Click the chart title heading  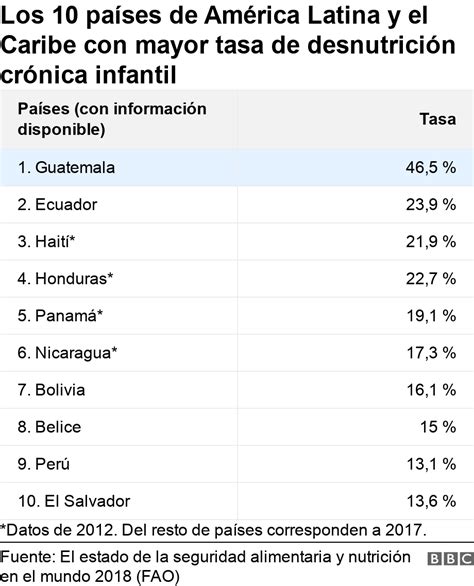pos(228,45)
